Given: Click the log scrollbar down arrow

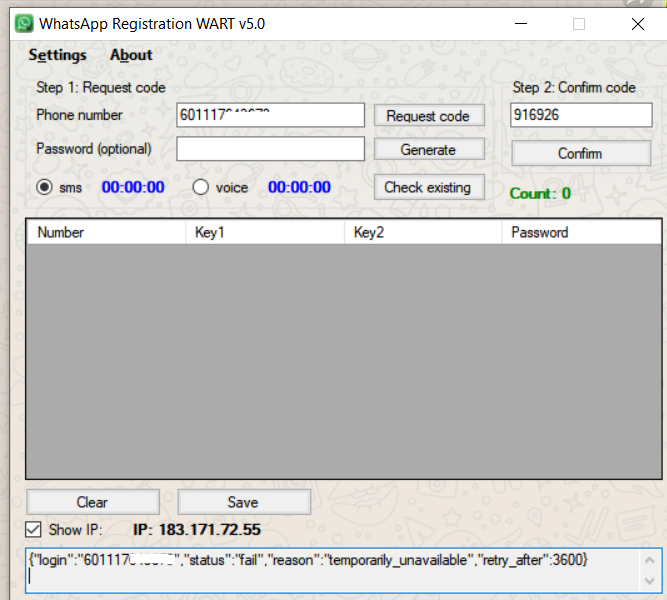Looking at the screenshot, I should point(650,581).
